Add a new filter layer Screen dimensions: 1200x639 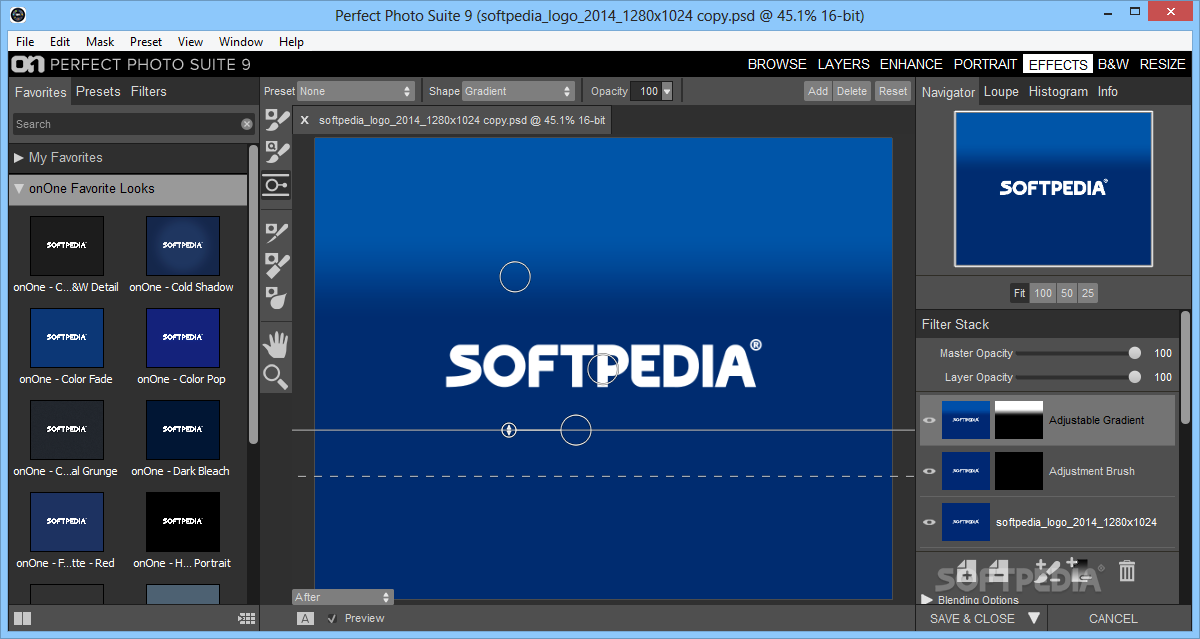[966, 571]
